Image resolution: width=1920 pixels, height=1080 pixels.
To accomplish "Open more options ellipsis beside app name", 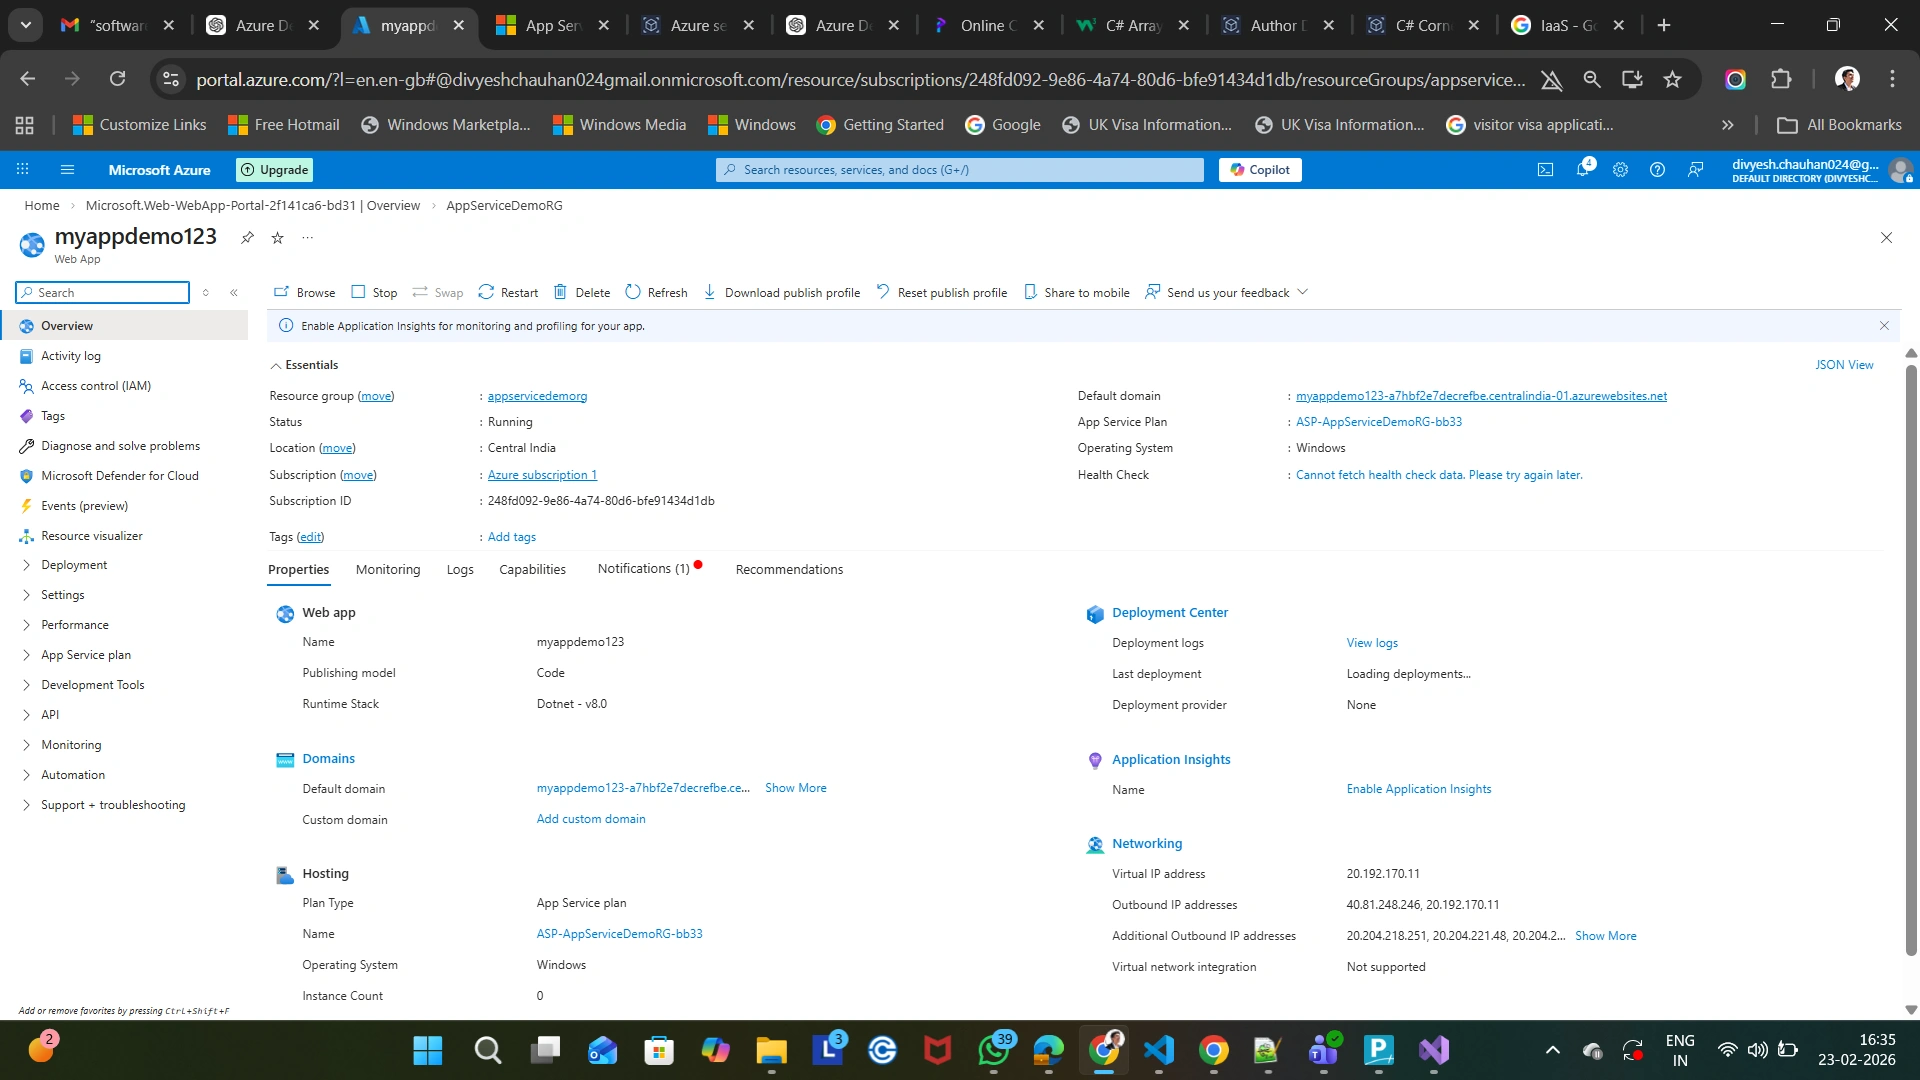I will click(x=308, y=238).
